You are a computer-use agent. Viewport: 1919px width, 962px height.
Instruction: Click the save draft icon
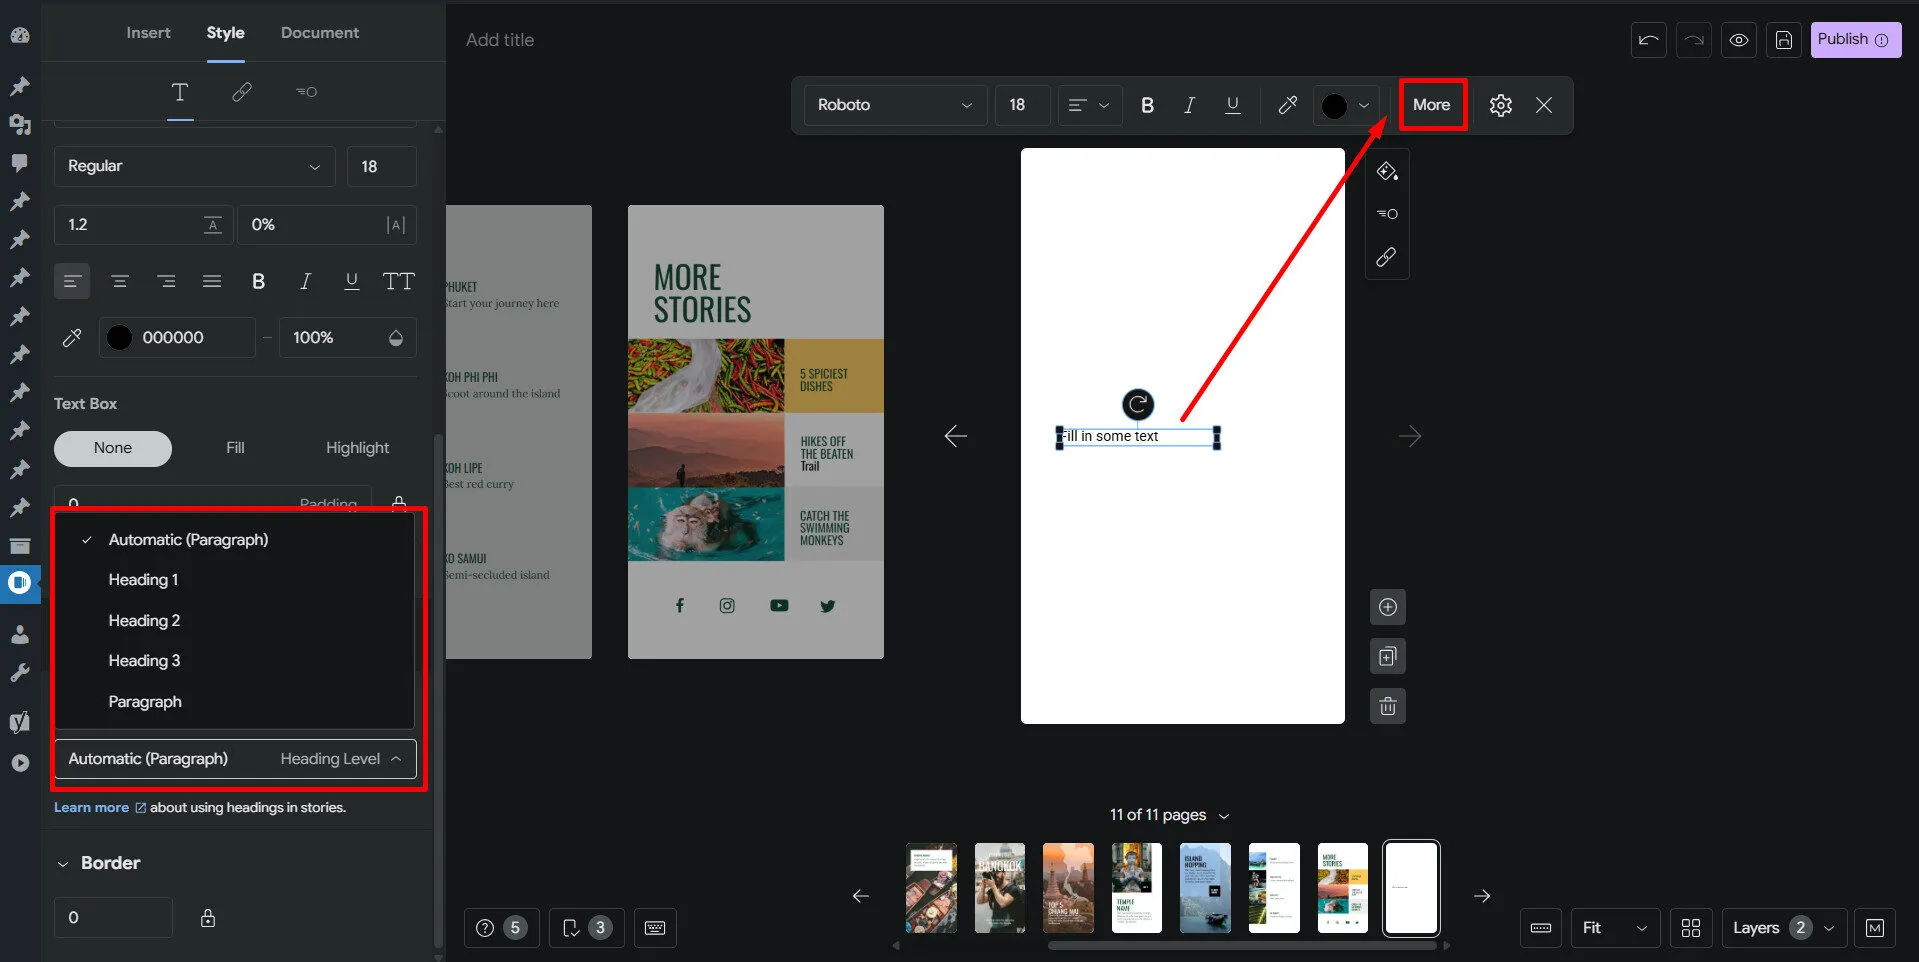tap(1784, 40)
